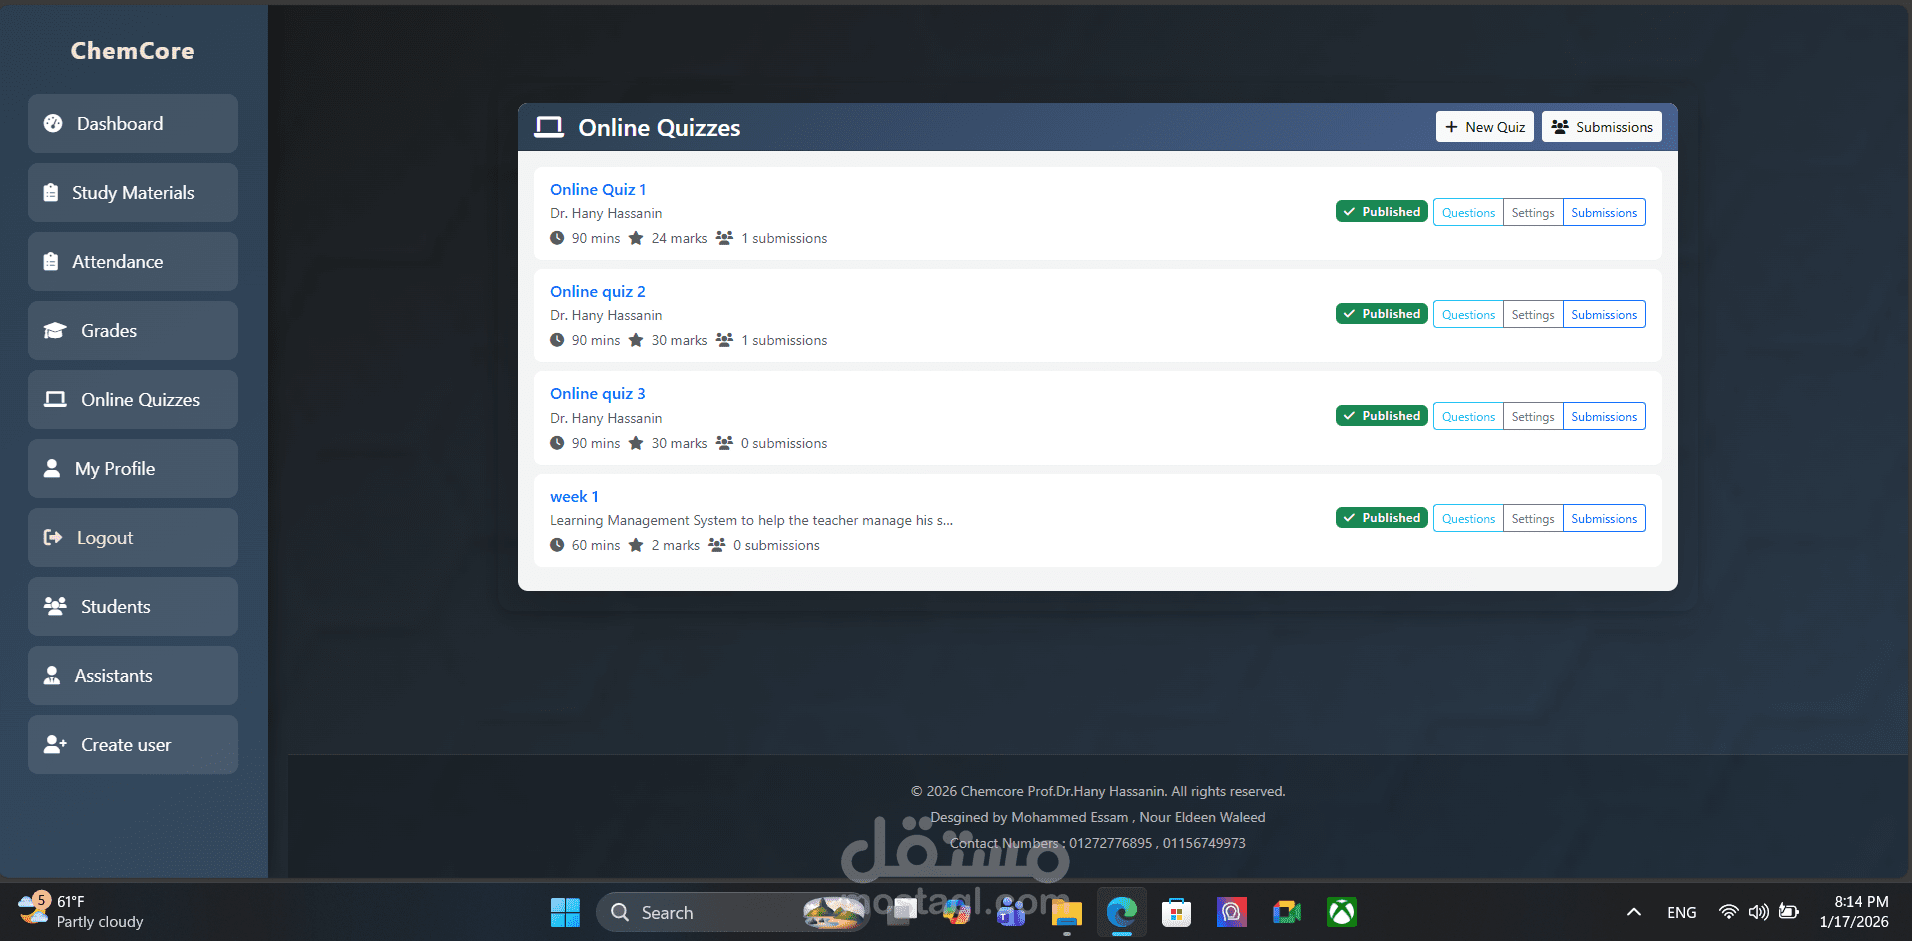Viewport: 1912px width, 941px height.
Task: Click the laptop icon beside the Online Quizzes heading
Action: coord(549,127)
